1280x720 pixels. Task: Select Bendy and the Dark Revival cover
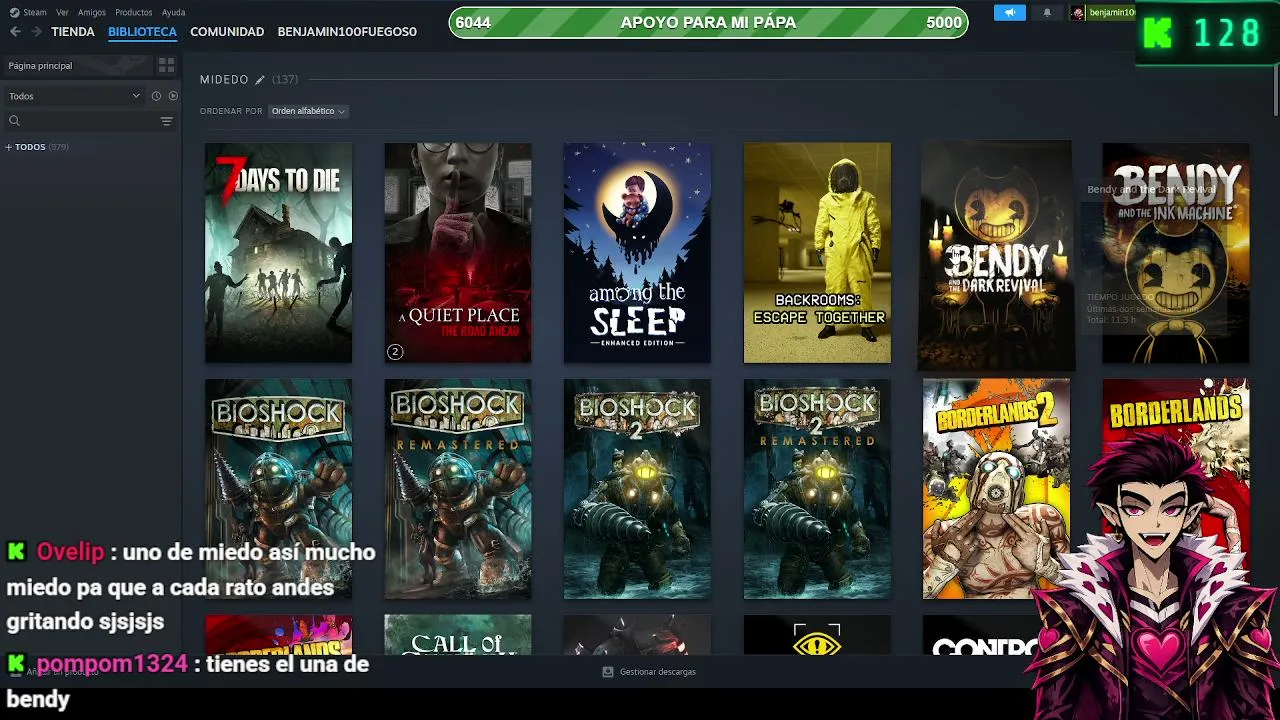[996, 255]
